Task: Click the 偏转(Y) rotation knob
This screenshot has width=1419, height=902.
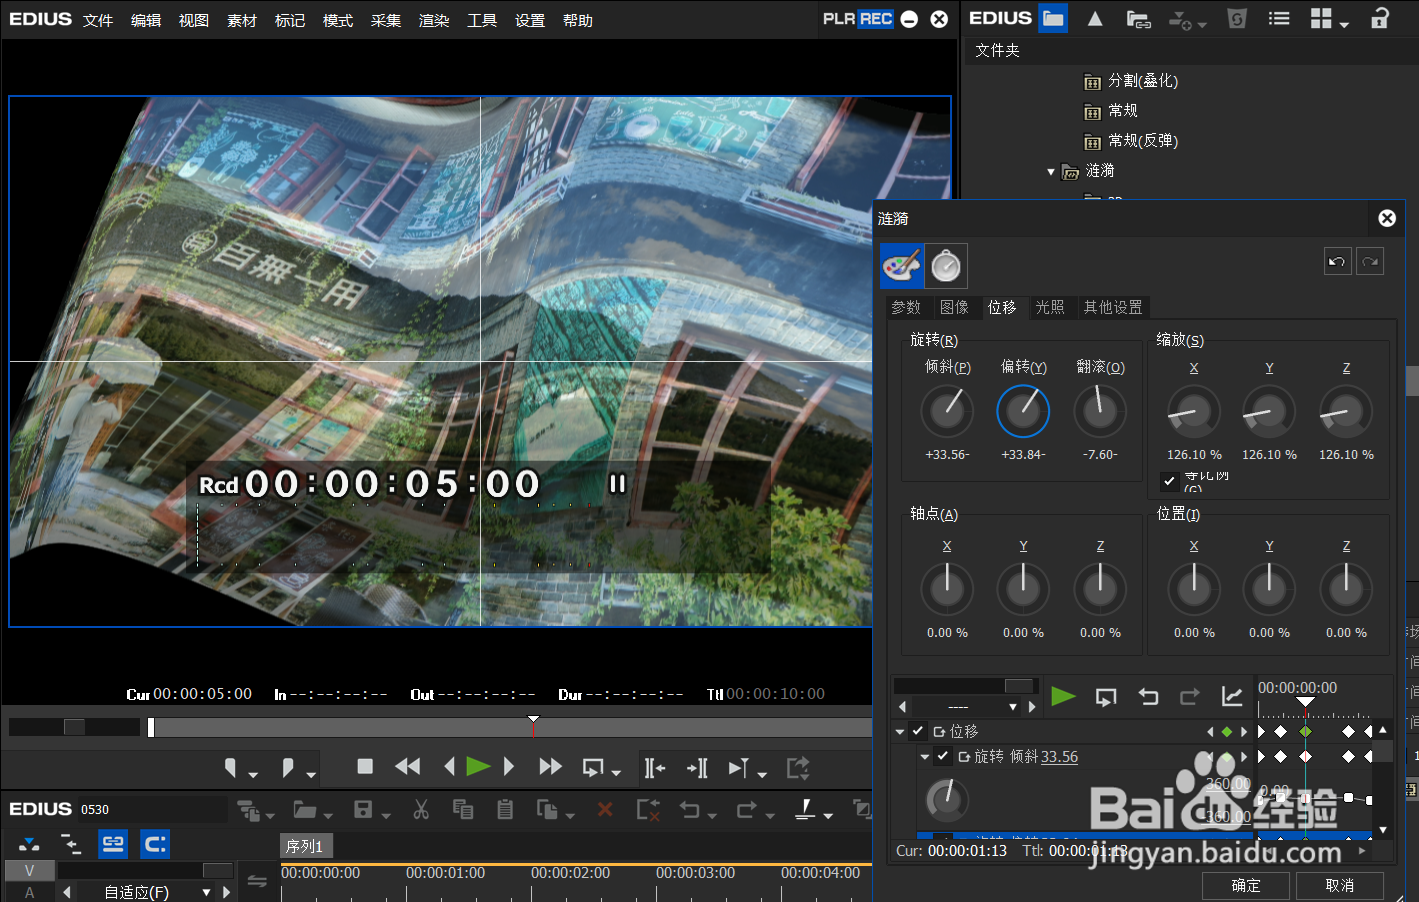Action: [x=1023, y=411]
